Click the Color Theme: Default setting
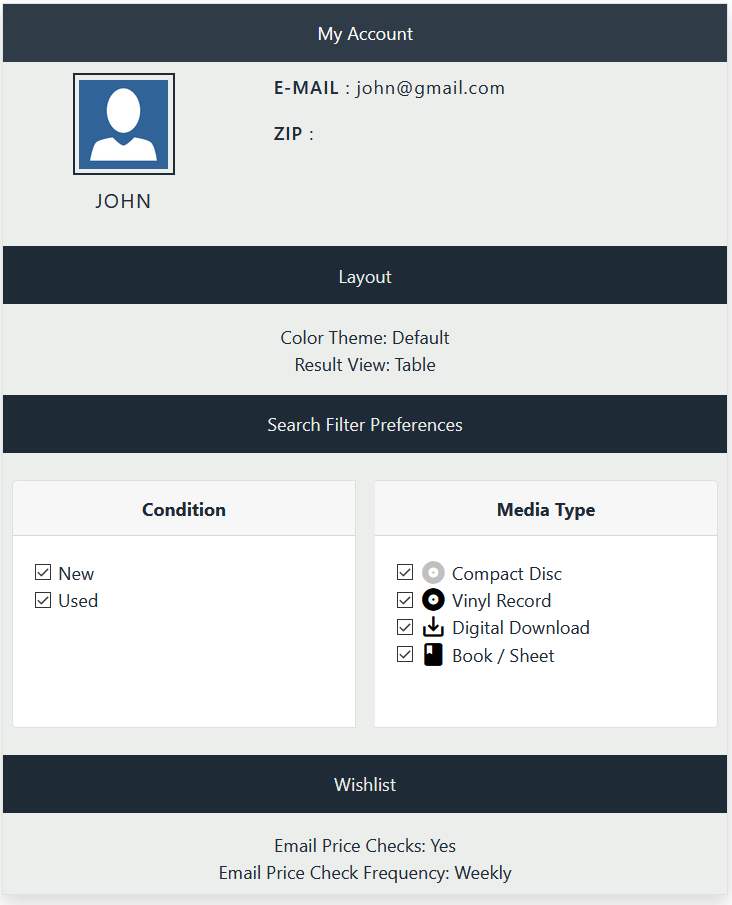The height and width of the screenshot is (905, 732). 365,338
